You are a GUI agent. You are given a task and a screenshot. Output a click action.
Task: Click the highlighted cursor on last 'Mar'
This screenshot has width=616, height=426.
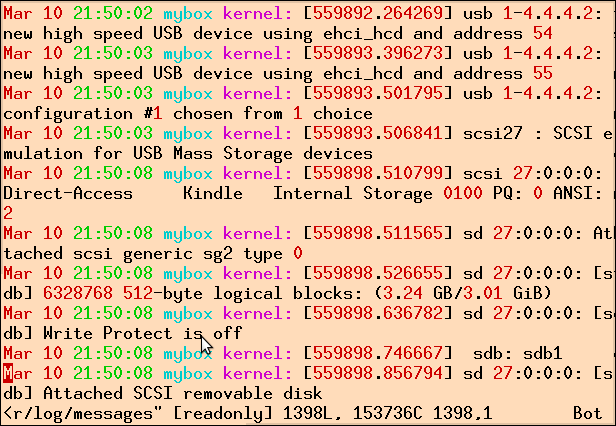click(8, 373)
